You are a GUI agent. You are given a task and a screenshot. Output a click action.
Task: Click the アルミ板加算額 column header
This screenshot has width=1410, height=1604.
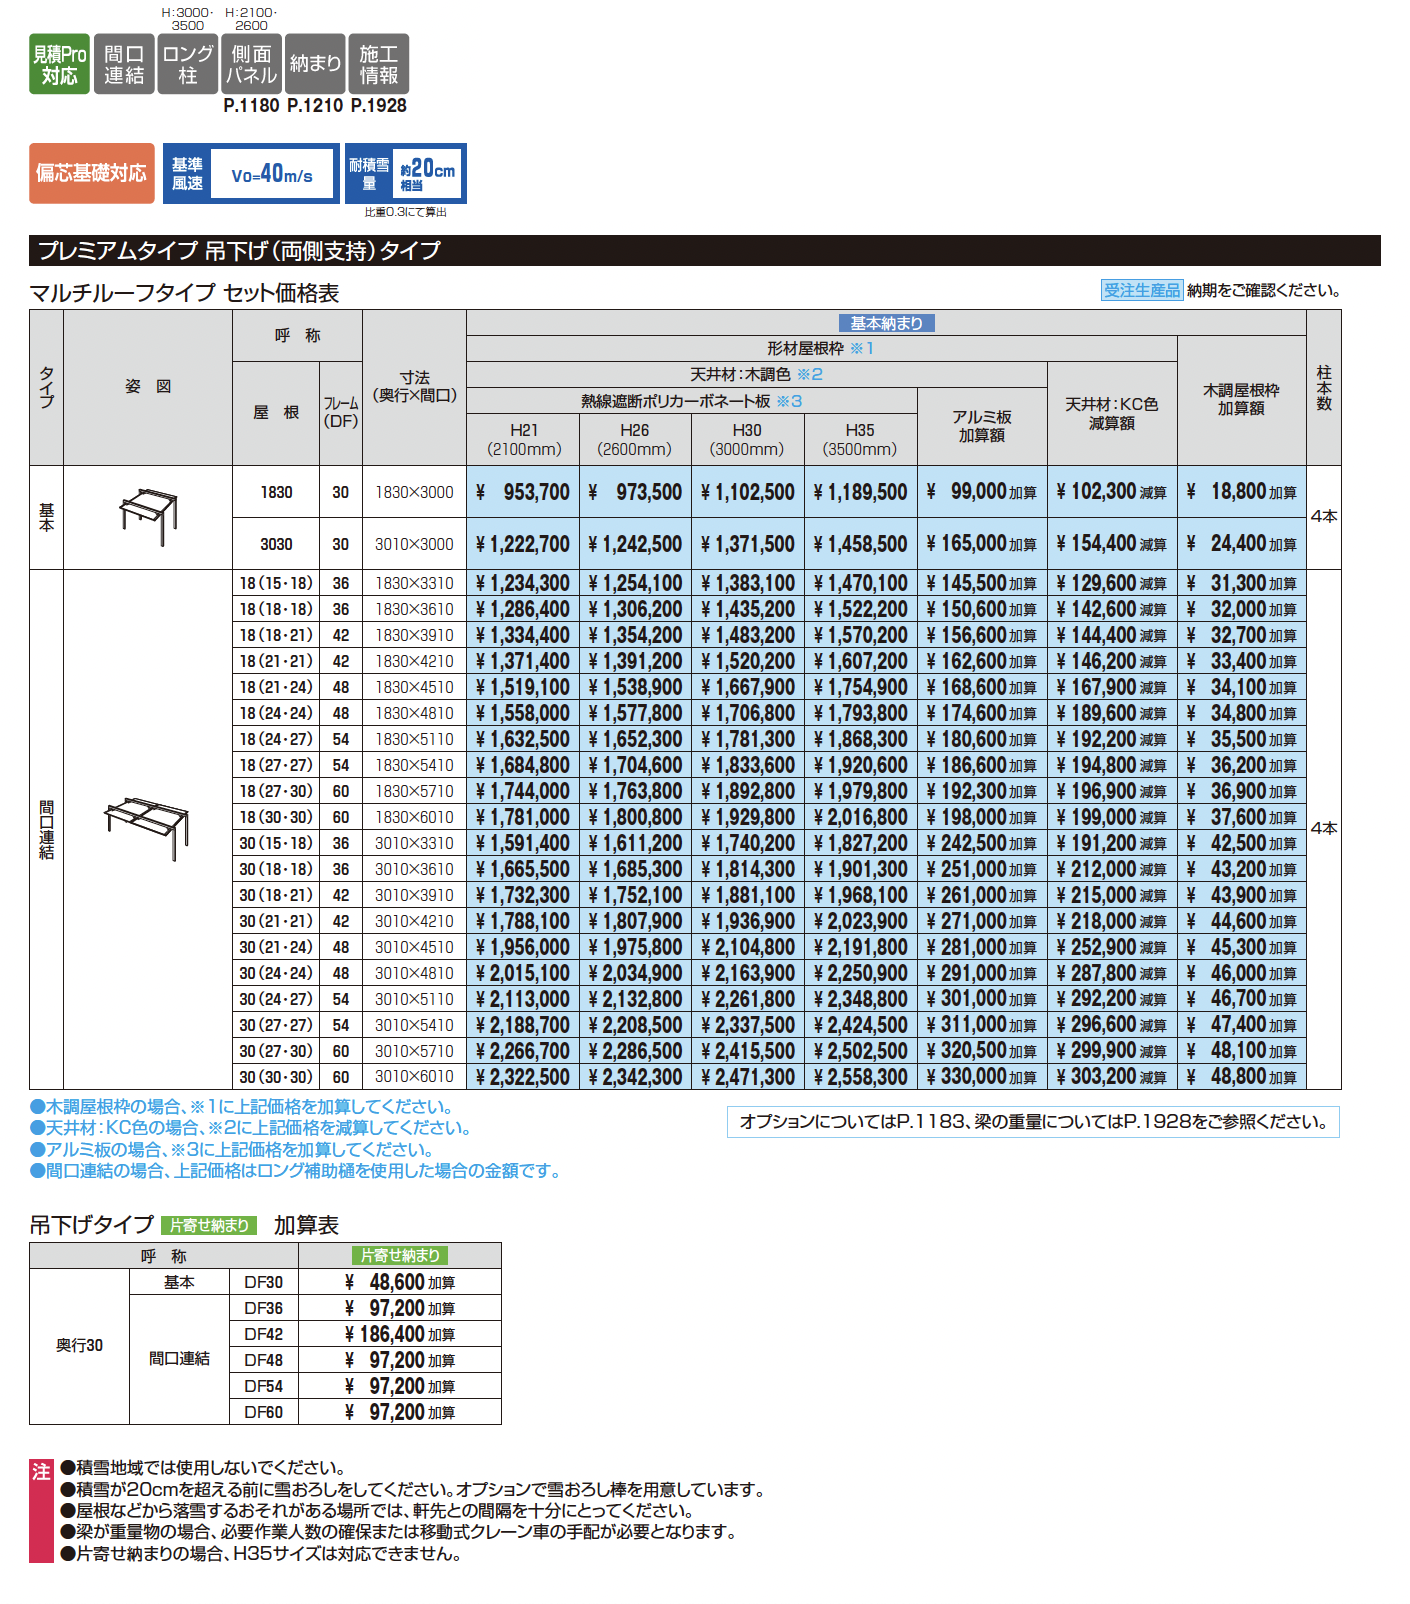pos(982,426)
